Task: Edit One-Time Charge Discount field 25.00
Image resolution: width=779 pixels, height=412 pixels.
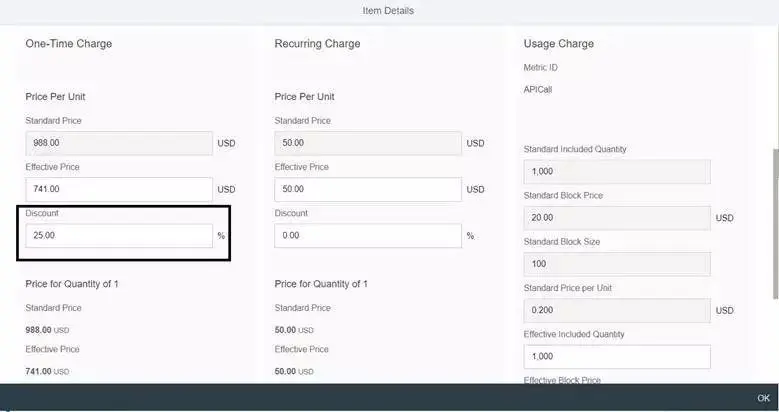Action: click(x=119, y=236)
